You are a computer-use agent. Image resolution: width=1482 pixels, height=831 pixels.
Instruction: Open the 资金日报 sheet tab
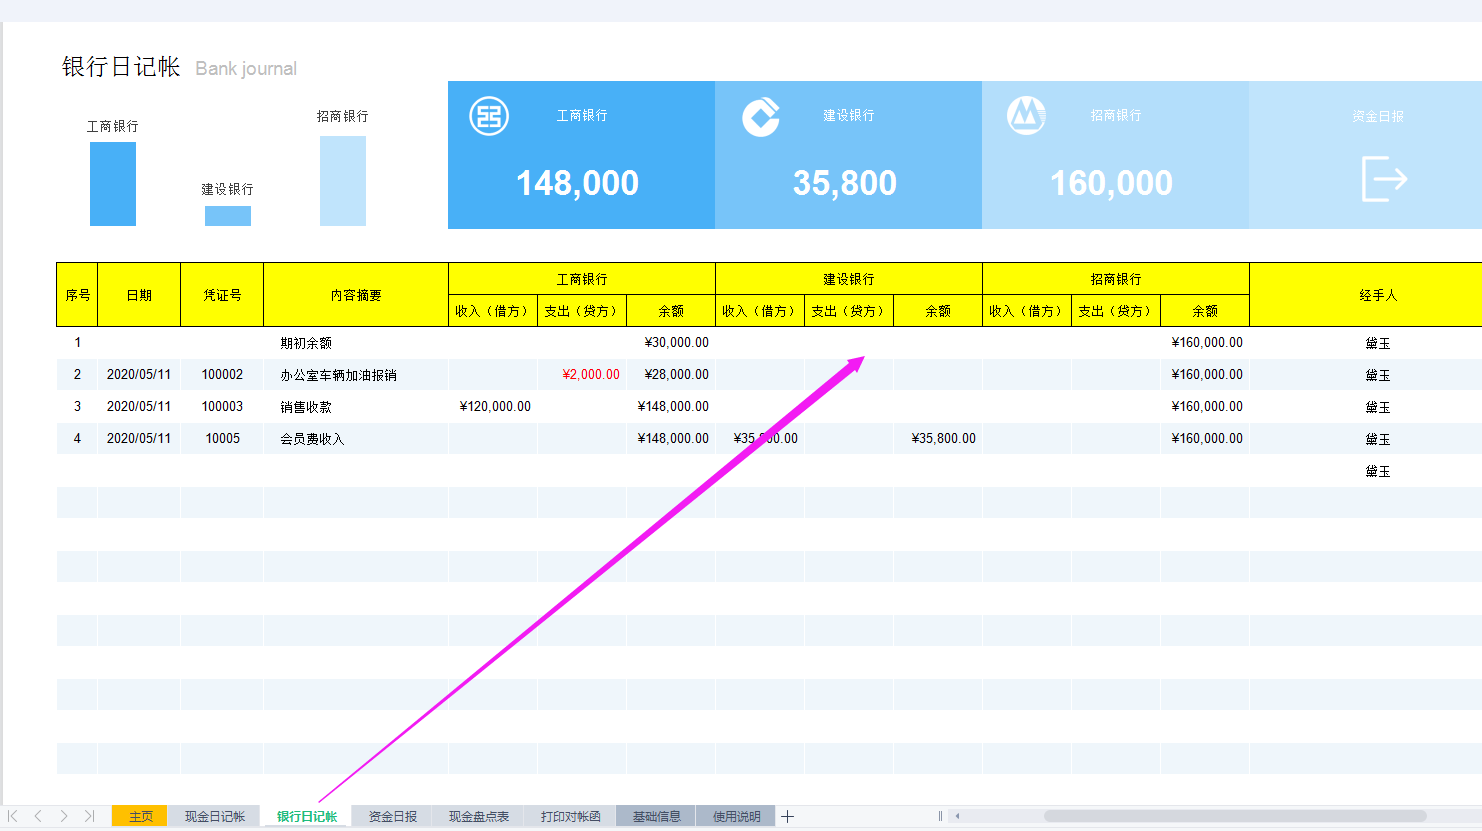click(393, 816)
